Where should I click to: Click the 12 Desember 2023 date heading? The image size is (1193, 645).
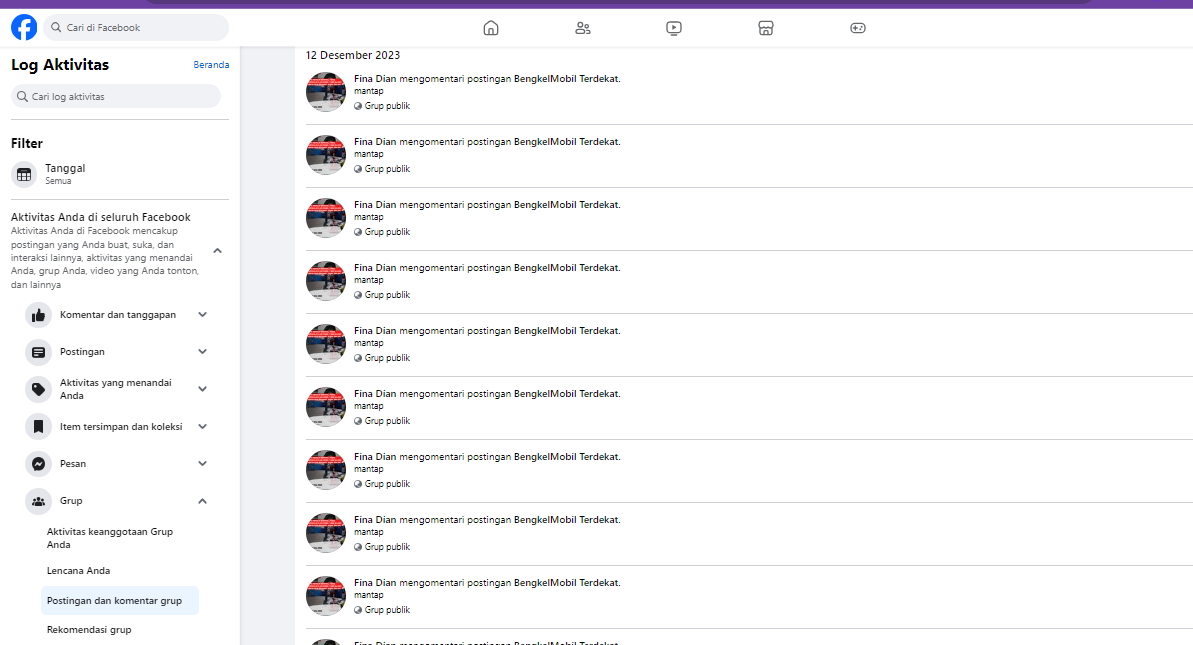[352, 56]
